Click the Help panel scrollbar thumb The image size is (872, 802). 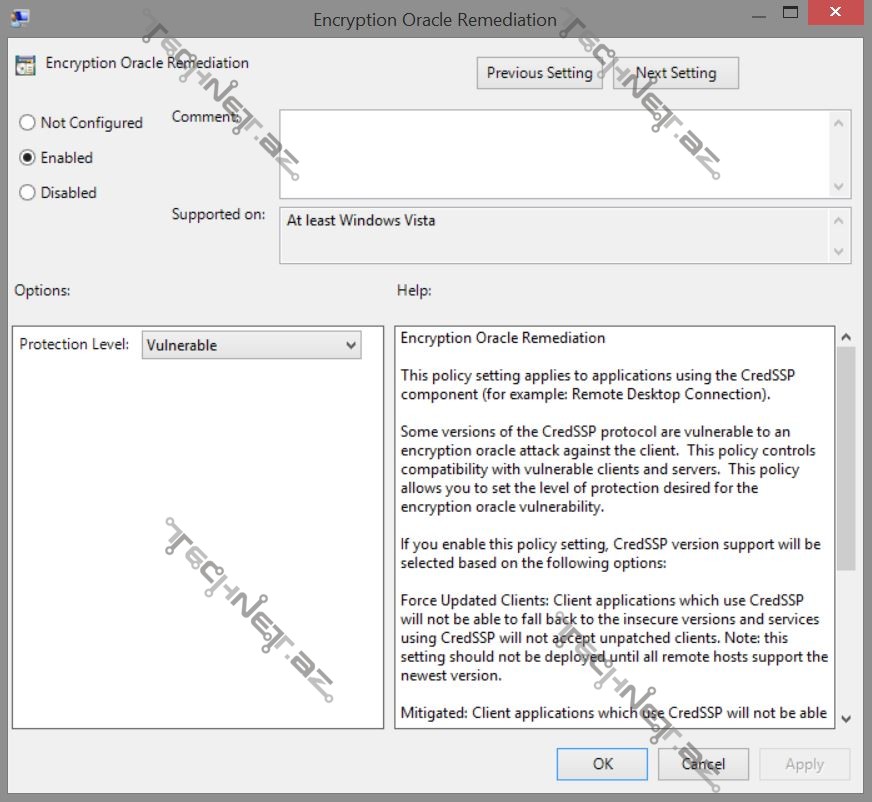846,458
